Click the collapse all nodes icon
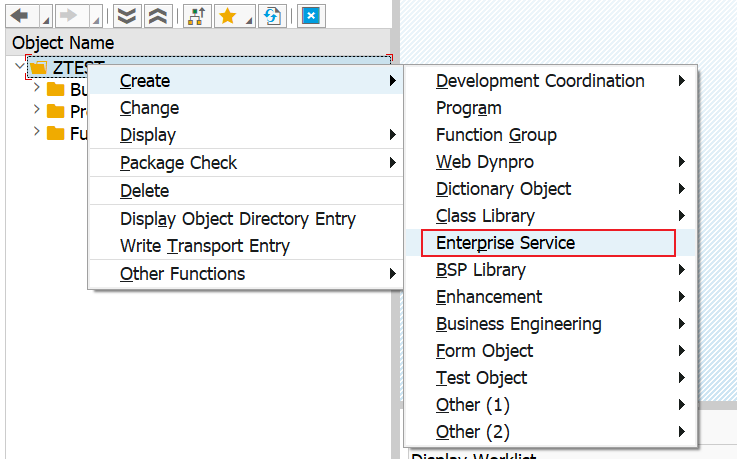The image size is (737, 459). 158,16
